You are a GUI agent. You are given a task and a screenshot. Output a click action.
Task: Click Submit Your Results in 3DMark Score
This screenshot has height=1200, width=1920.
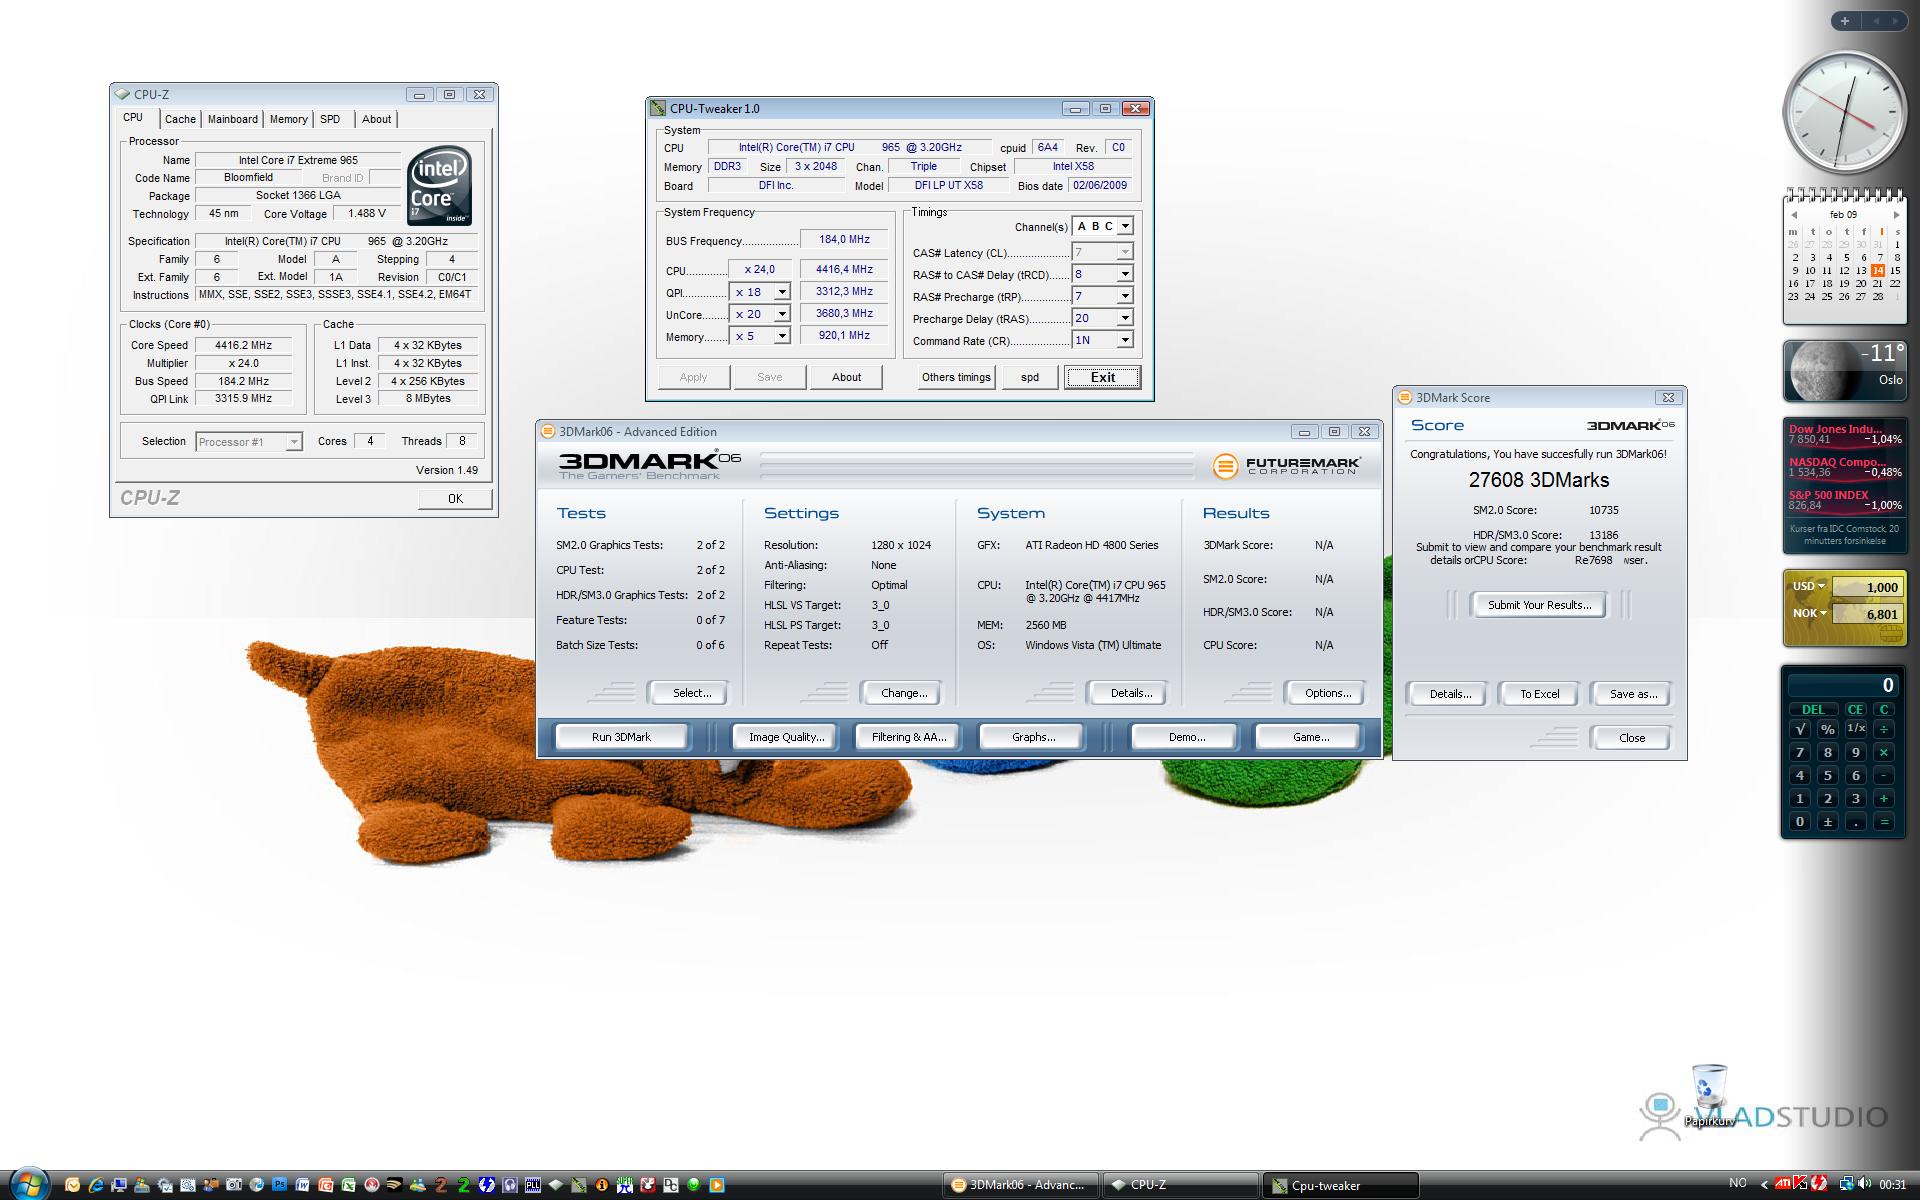[1539, 605]
